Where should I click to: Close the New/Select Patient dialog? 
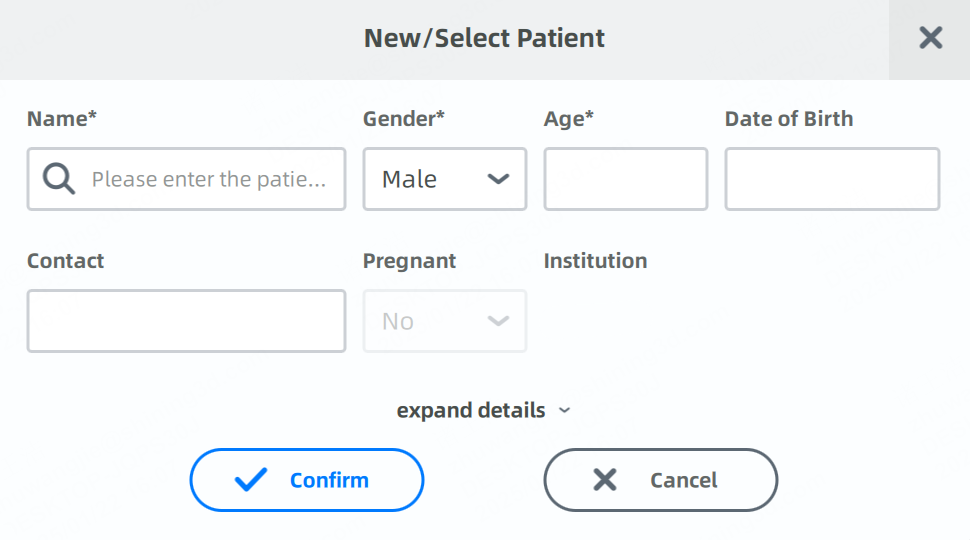[x=930, y=39]
